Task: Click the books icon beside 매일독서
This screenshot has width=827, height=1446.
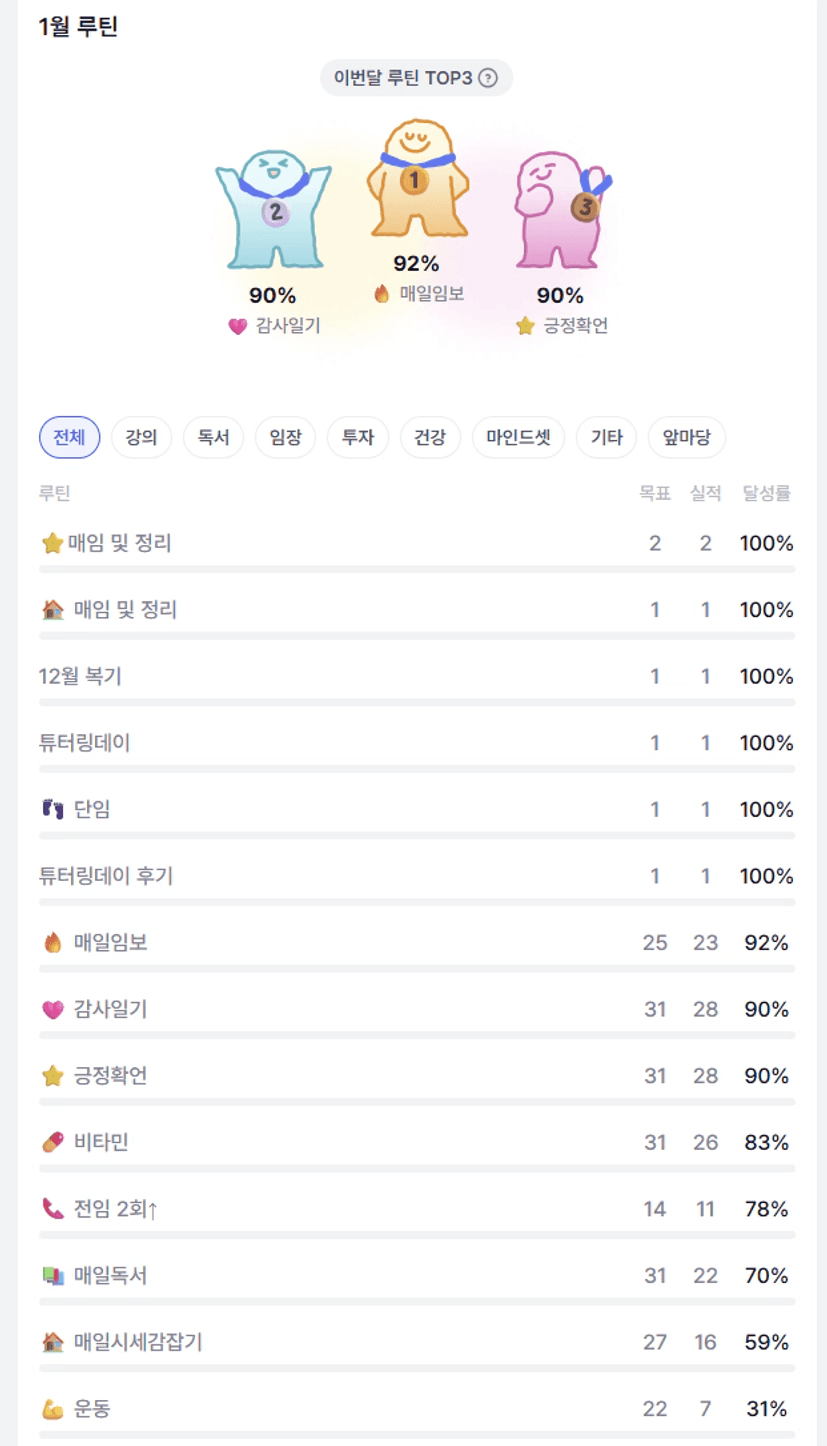Action: click(53, 1276)
